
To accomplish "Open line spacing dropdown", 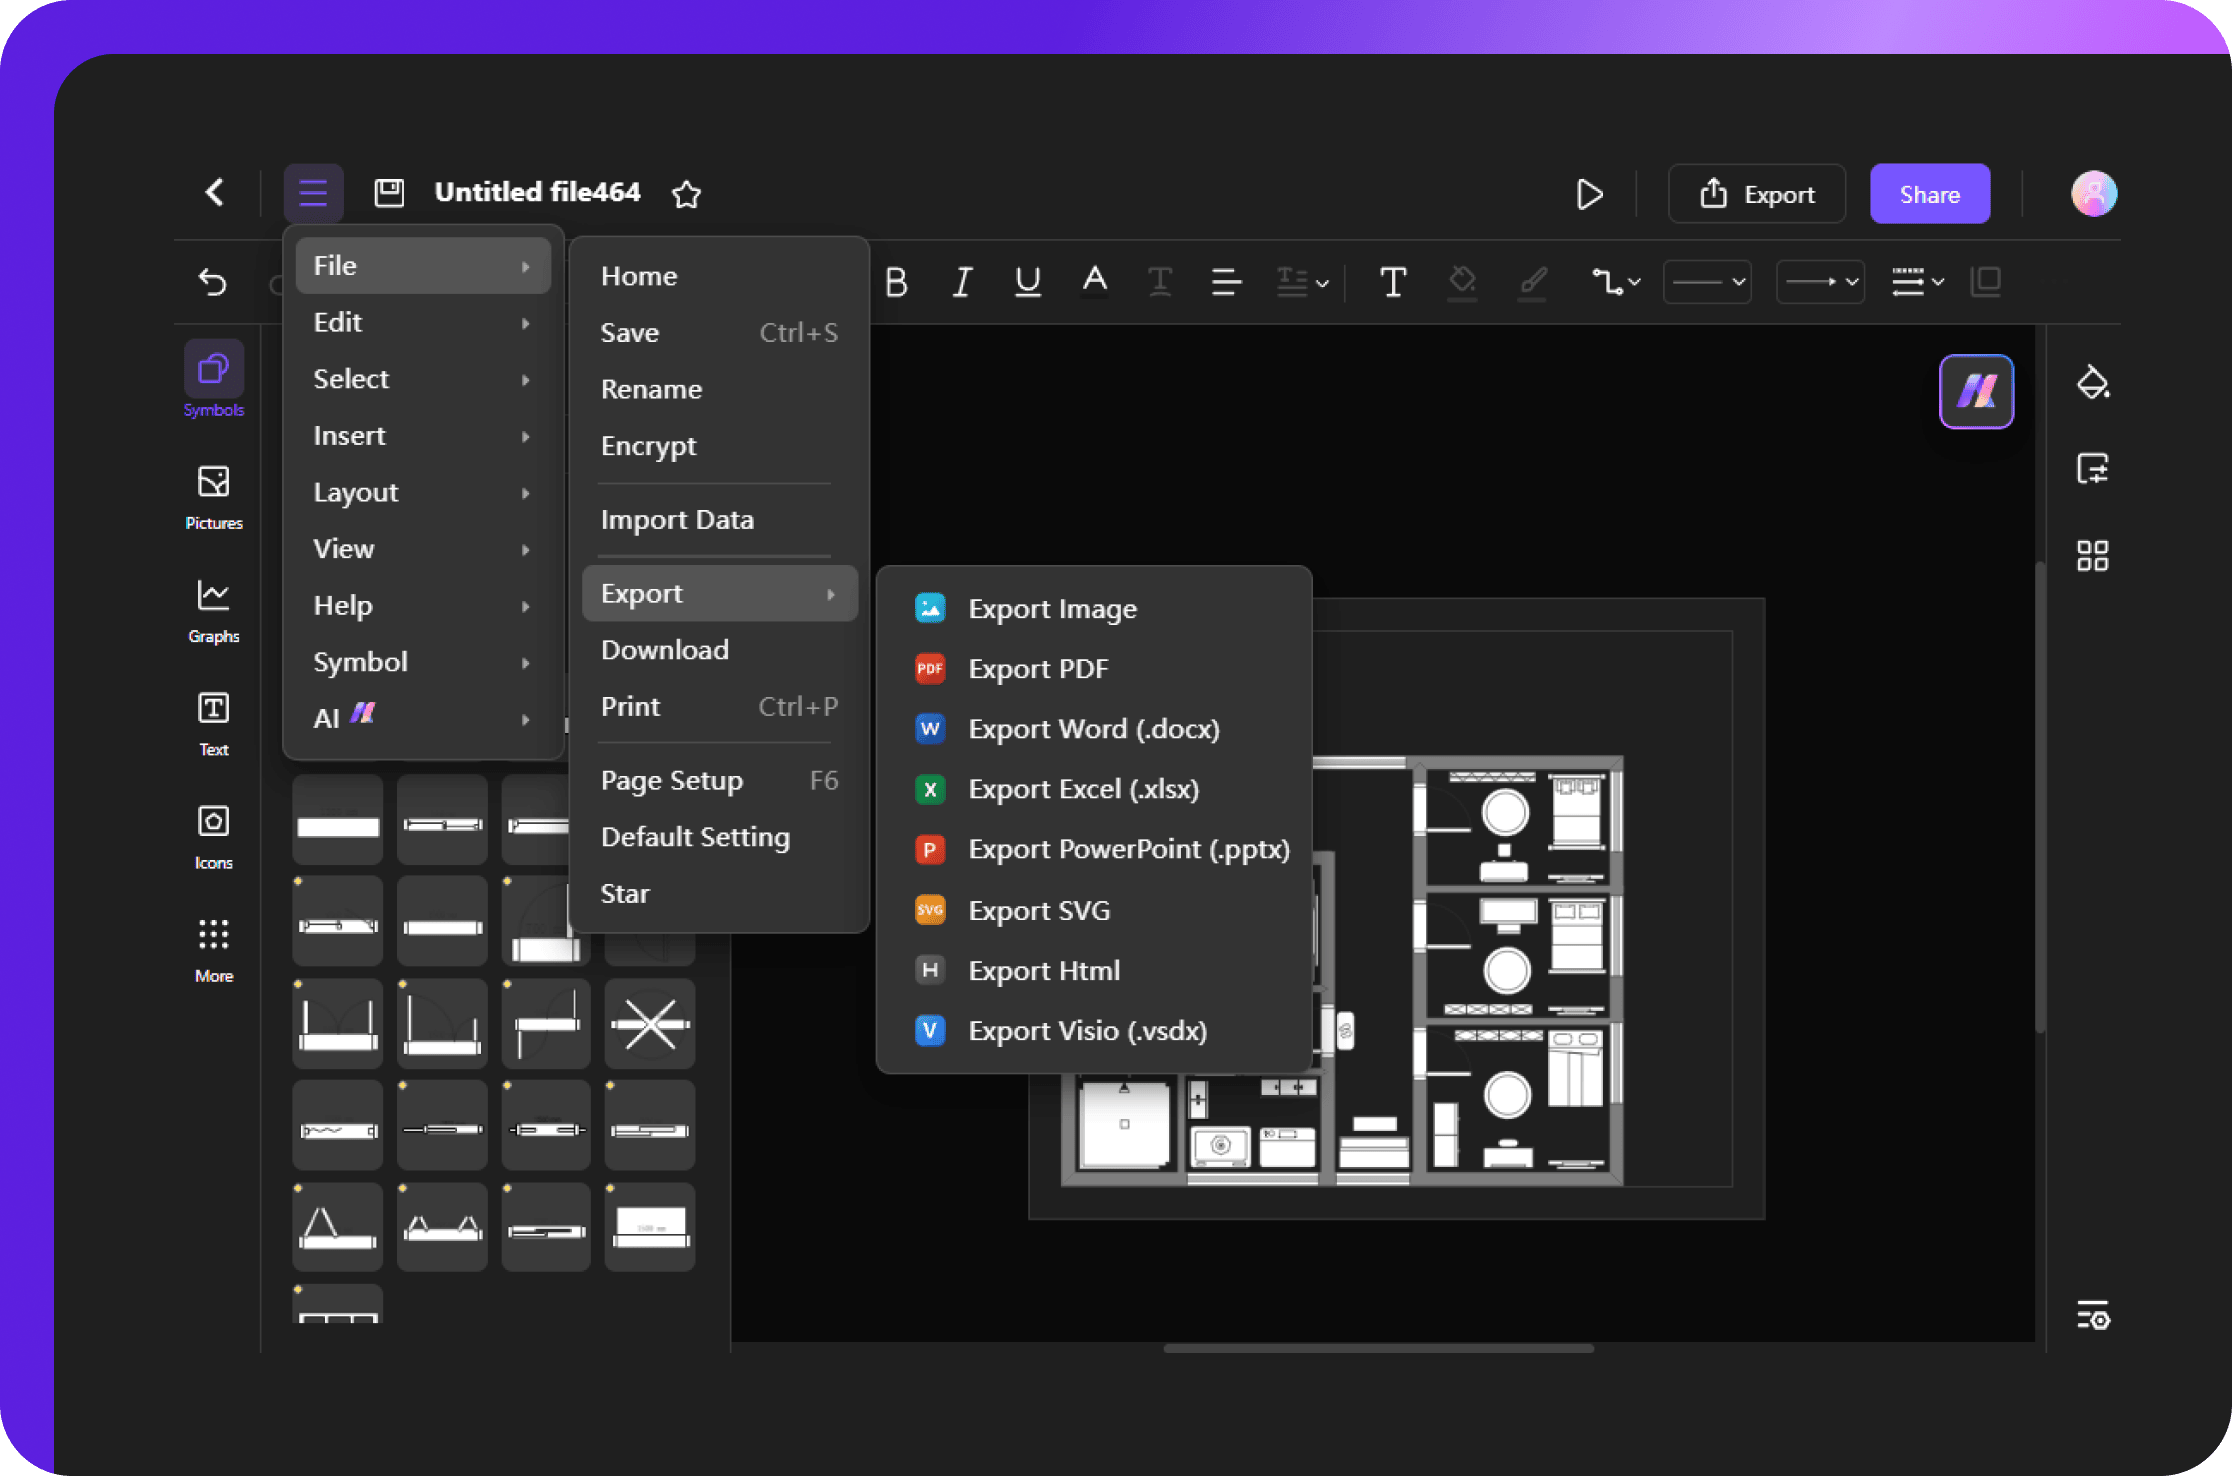I will tap(1302, 282).
